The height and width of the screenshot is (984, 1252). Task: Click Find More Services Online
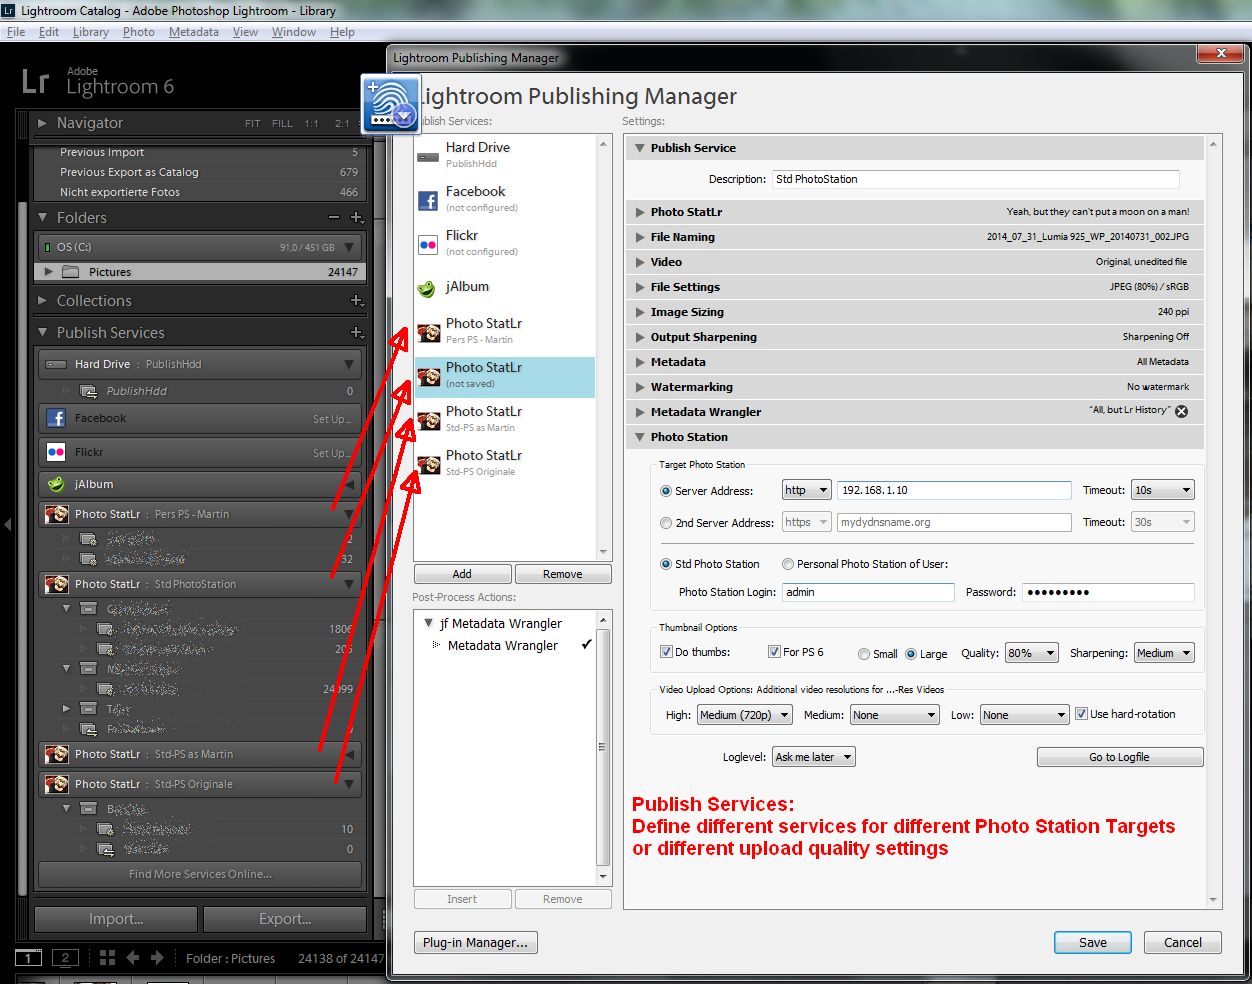[x=200, y=874]
